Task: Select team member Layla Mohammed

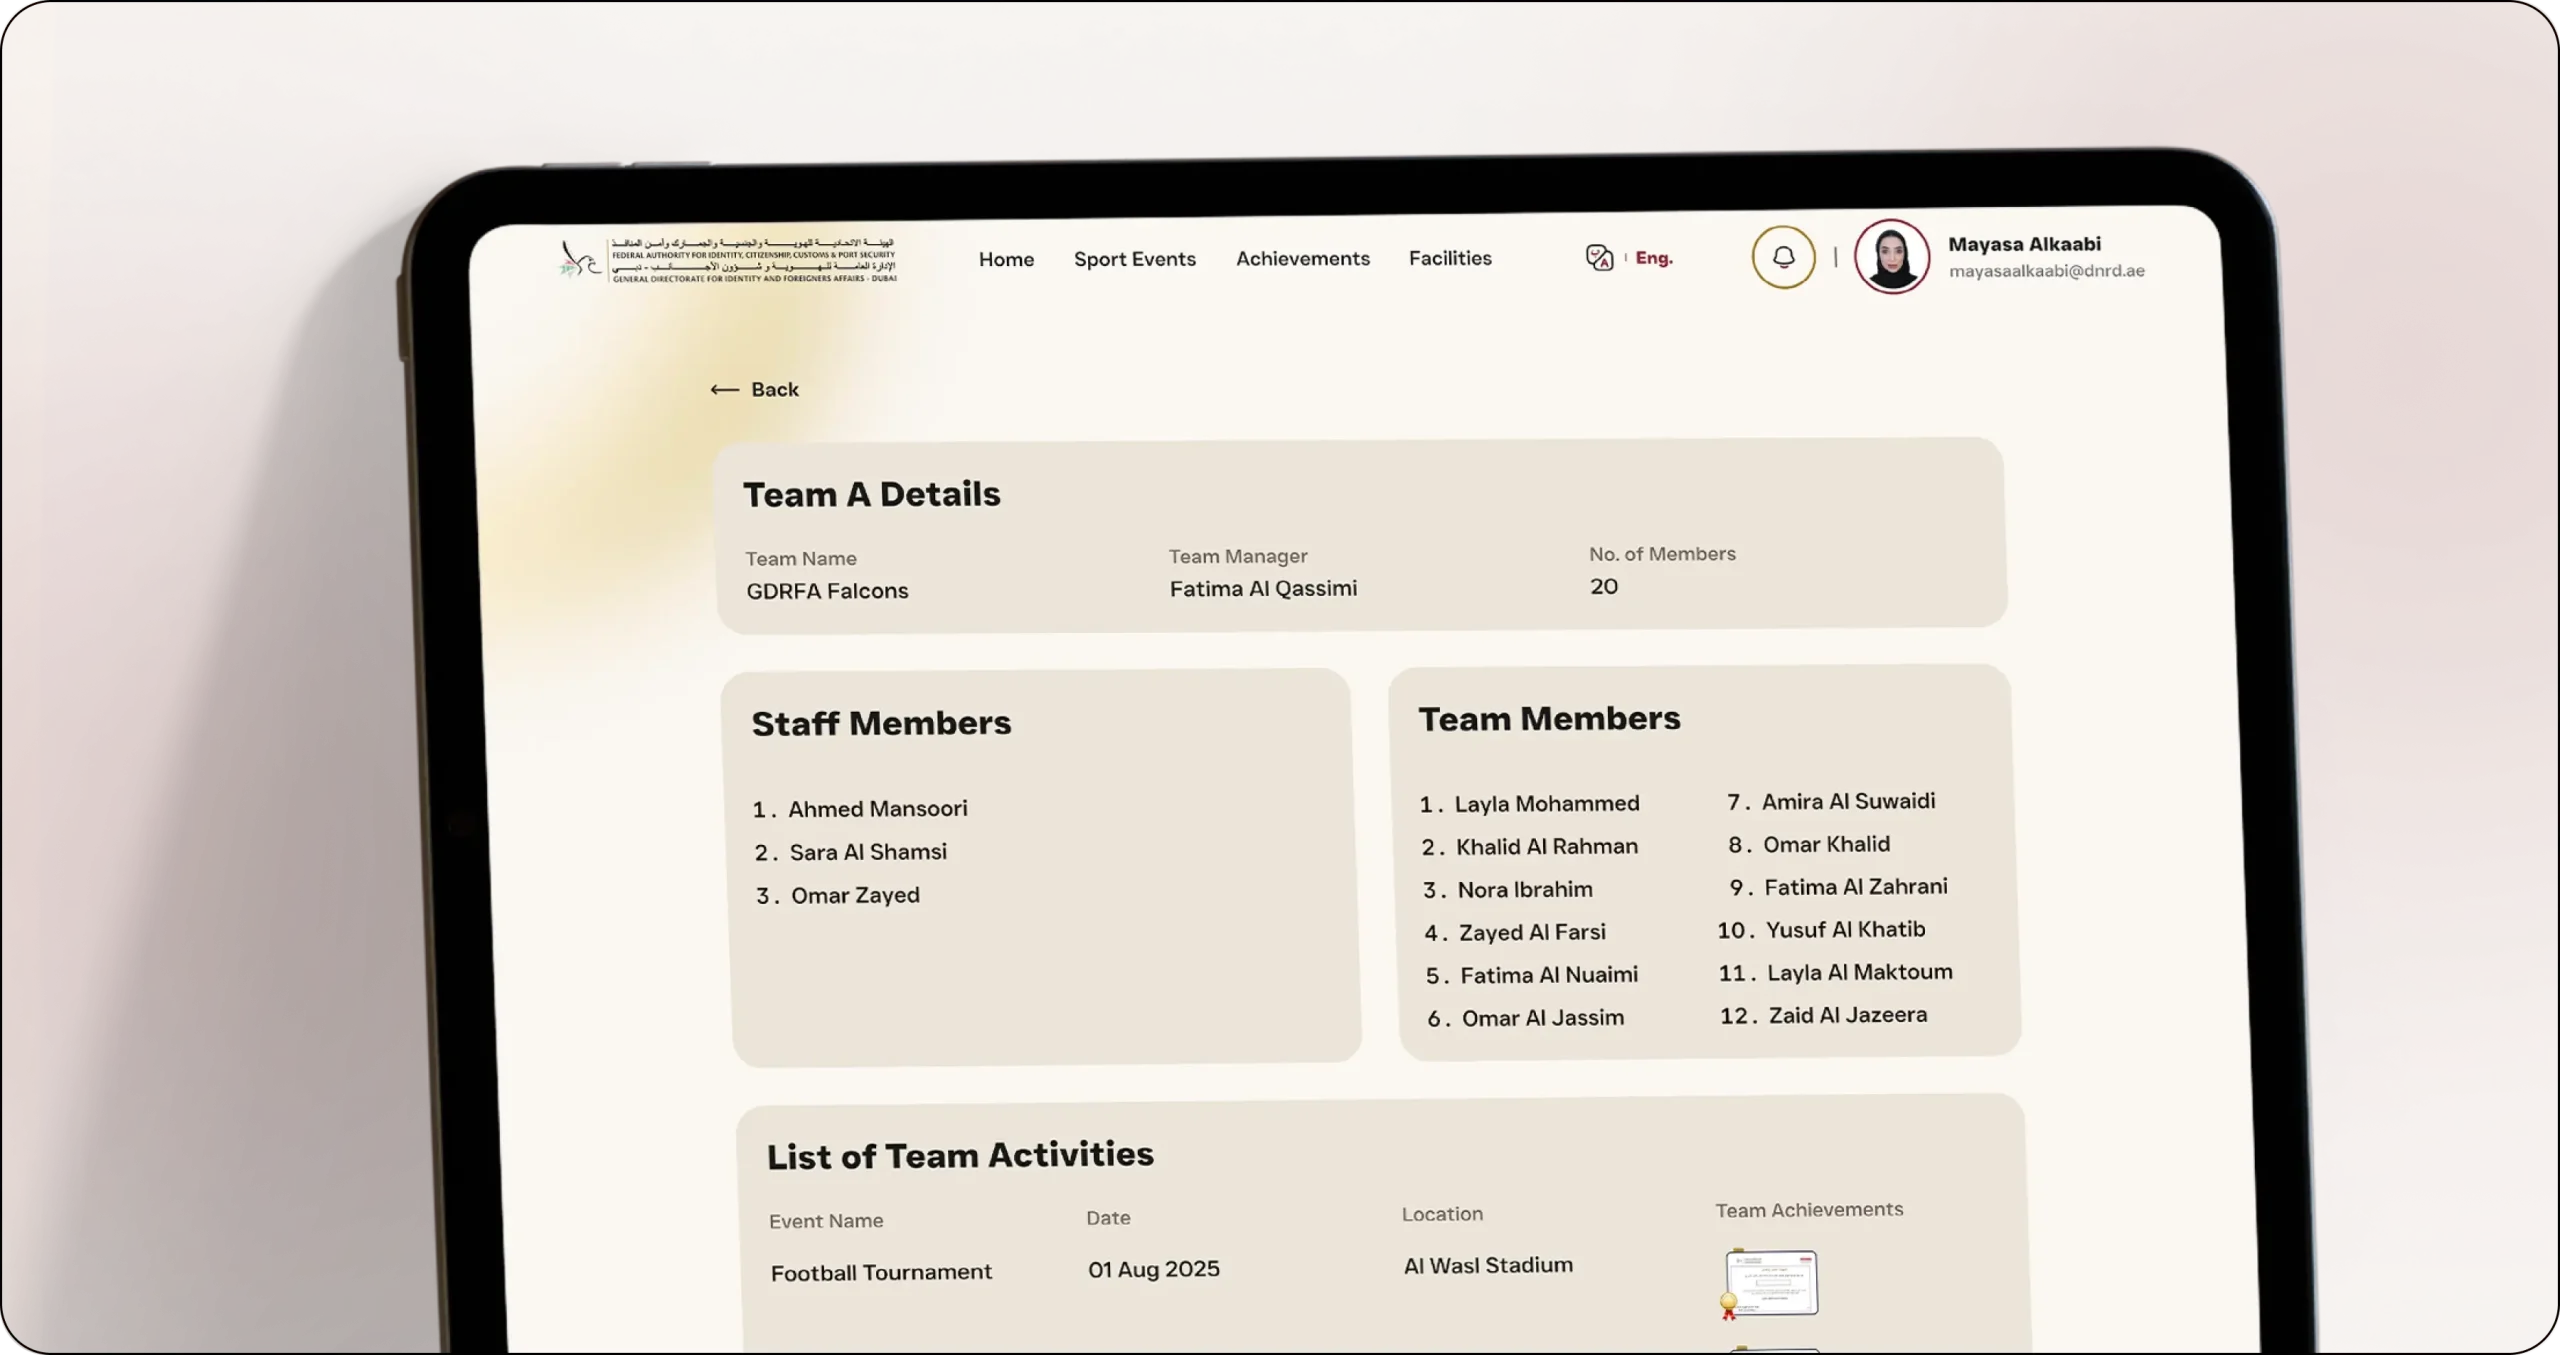Action: 1546,803
